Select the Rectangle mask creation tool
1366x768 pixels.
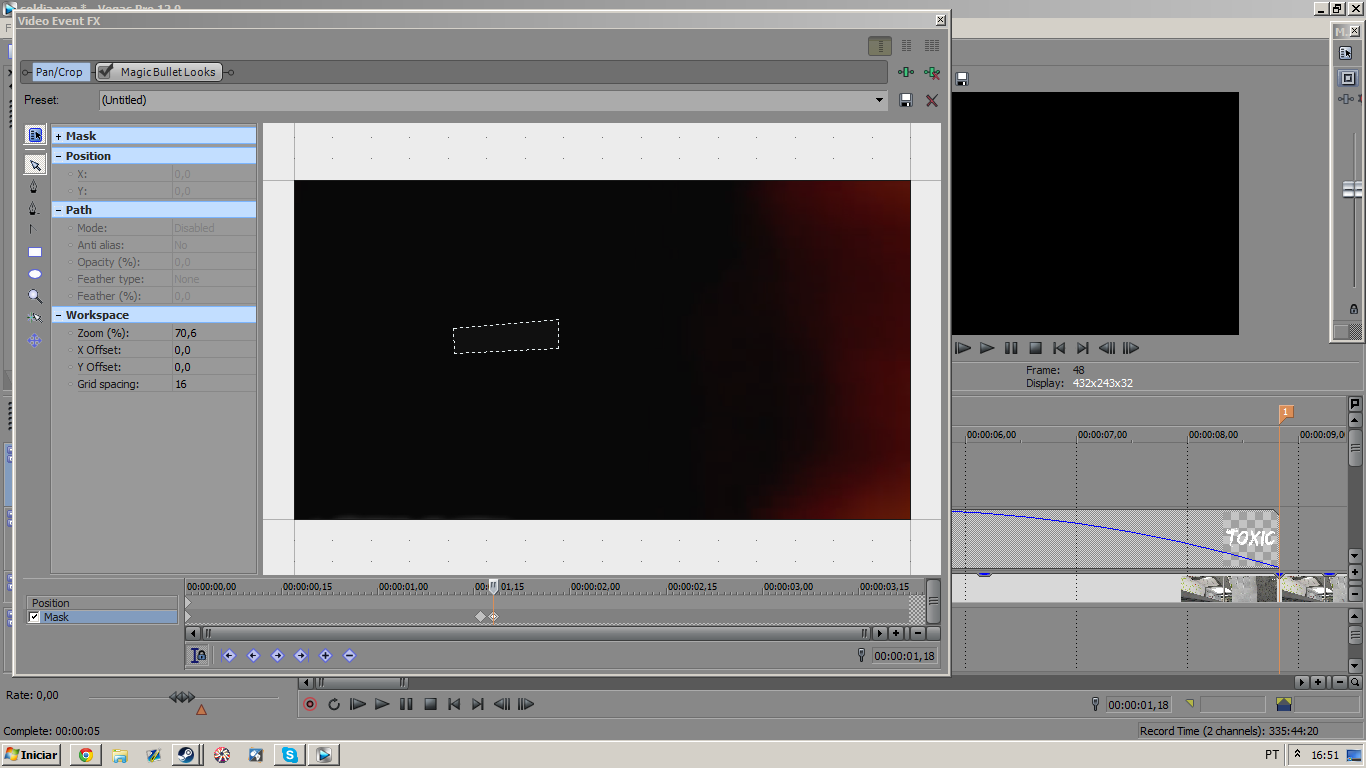pyautogui.click(x=35, y=252)
